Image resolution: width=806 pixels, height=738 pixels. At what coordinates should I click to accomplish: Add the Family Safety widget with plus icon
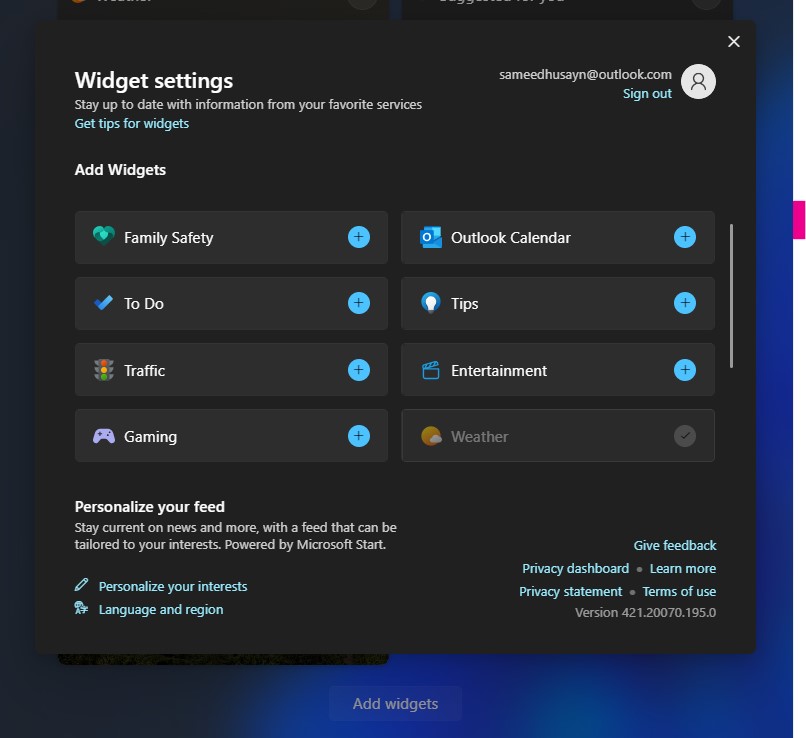[359, 237]
